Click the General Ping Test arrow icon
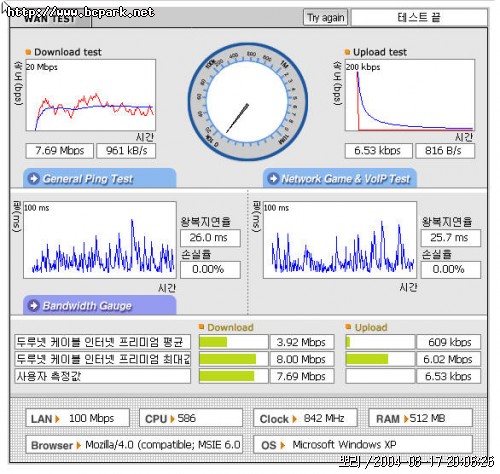Viewport: 500px width, 474px height. pyautogui.click(x=34, y=179)
